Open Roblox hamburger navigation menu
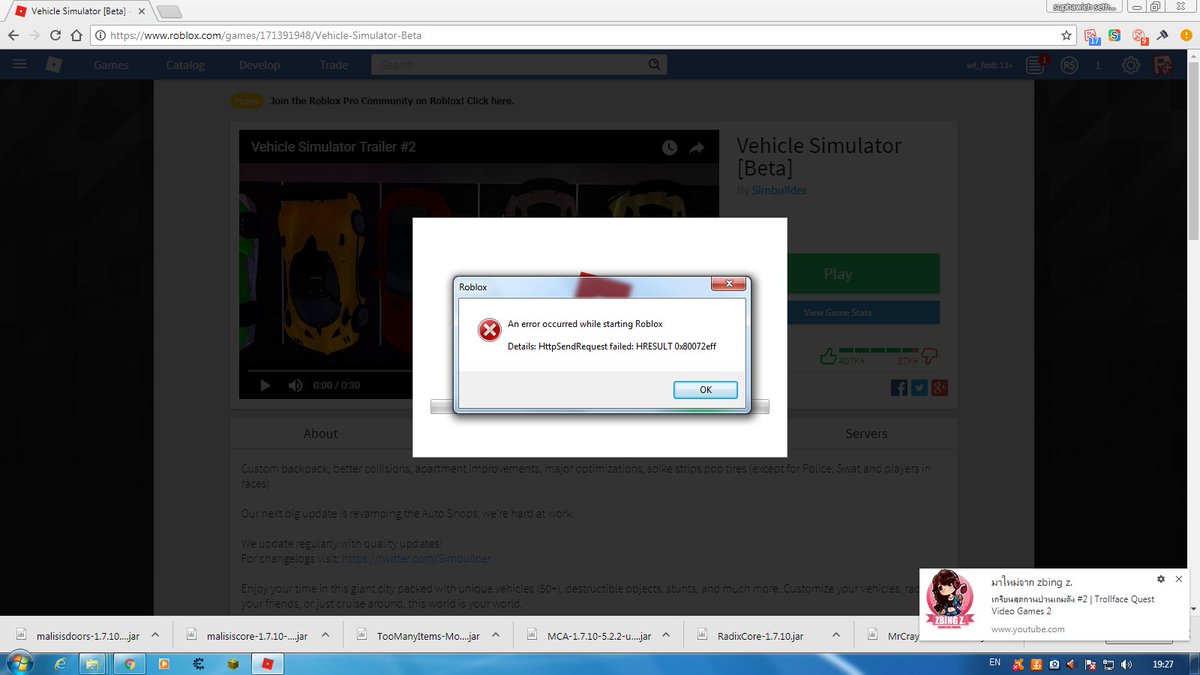1200x675 pixels. (19, 65)
